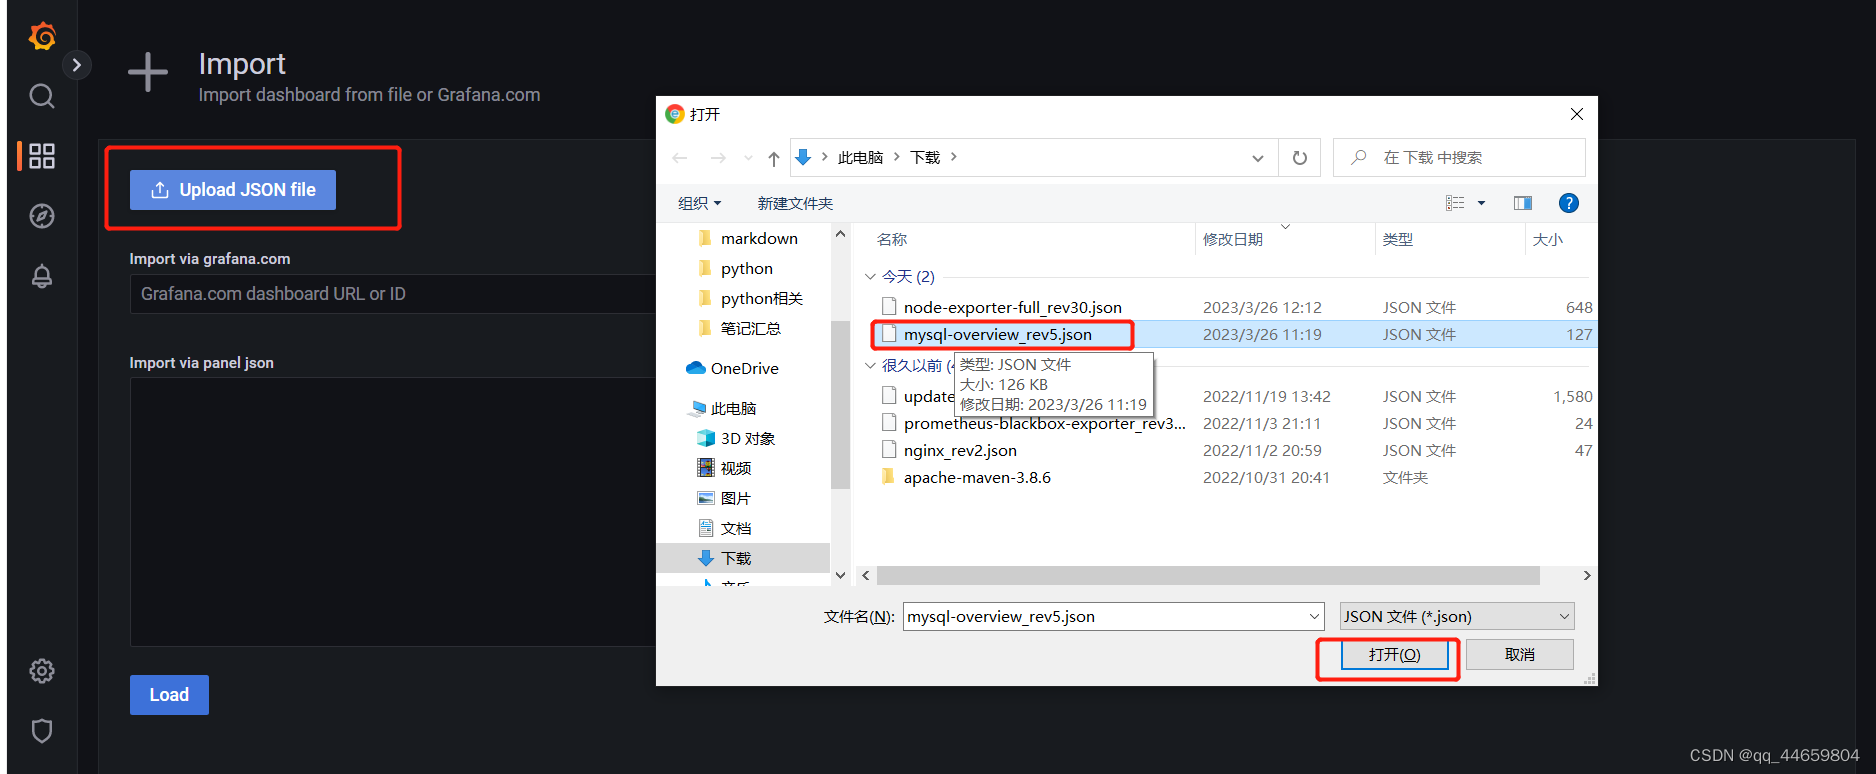Select 3D 对象 in navigation tree
The height and width of the screenshot is (774, 1876).
pyautogui.click(x=748, y=439)
